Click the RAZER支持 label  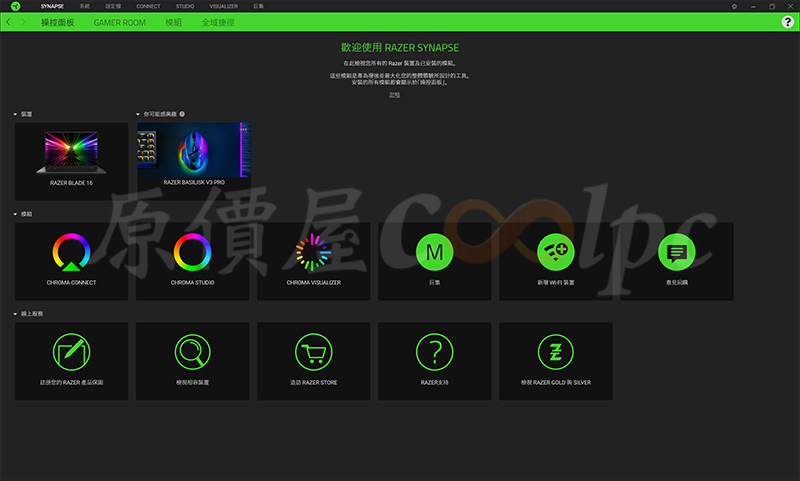click(435, 383)
